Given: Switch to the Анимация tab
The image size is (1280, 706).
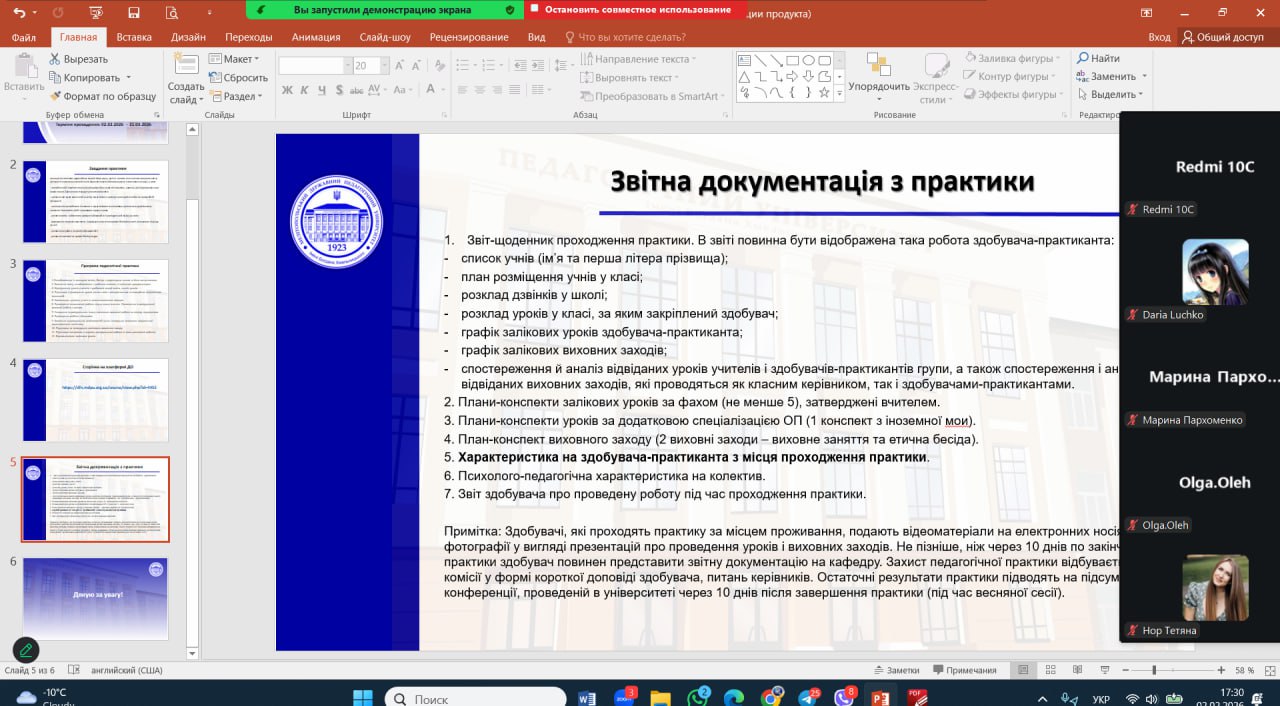Looking at the screenshot, I should (x=315, y=37).
